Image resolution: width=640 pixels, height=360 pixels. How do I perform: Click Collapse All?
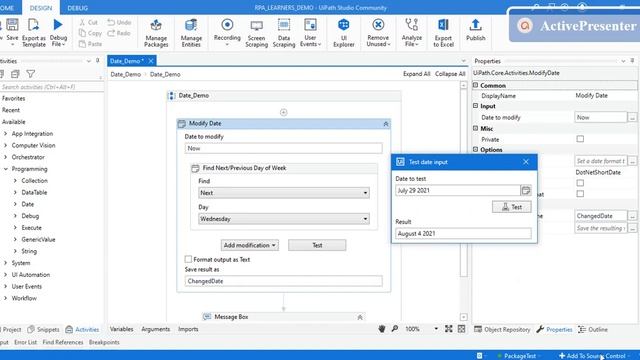450,74
